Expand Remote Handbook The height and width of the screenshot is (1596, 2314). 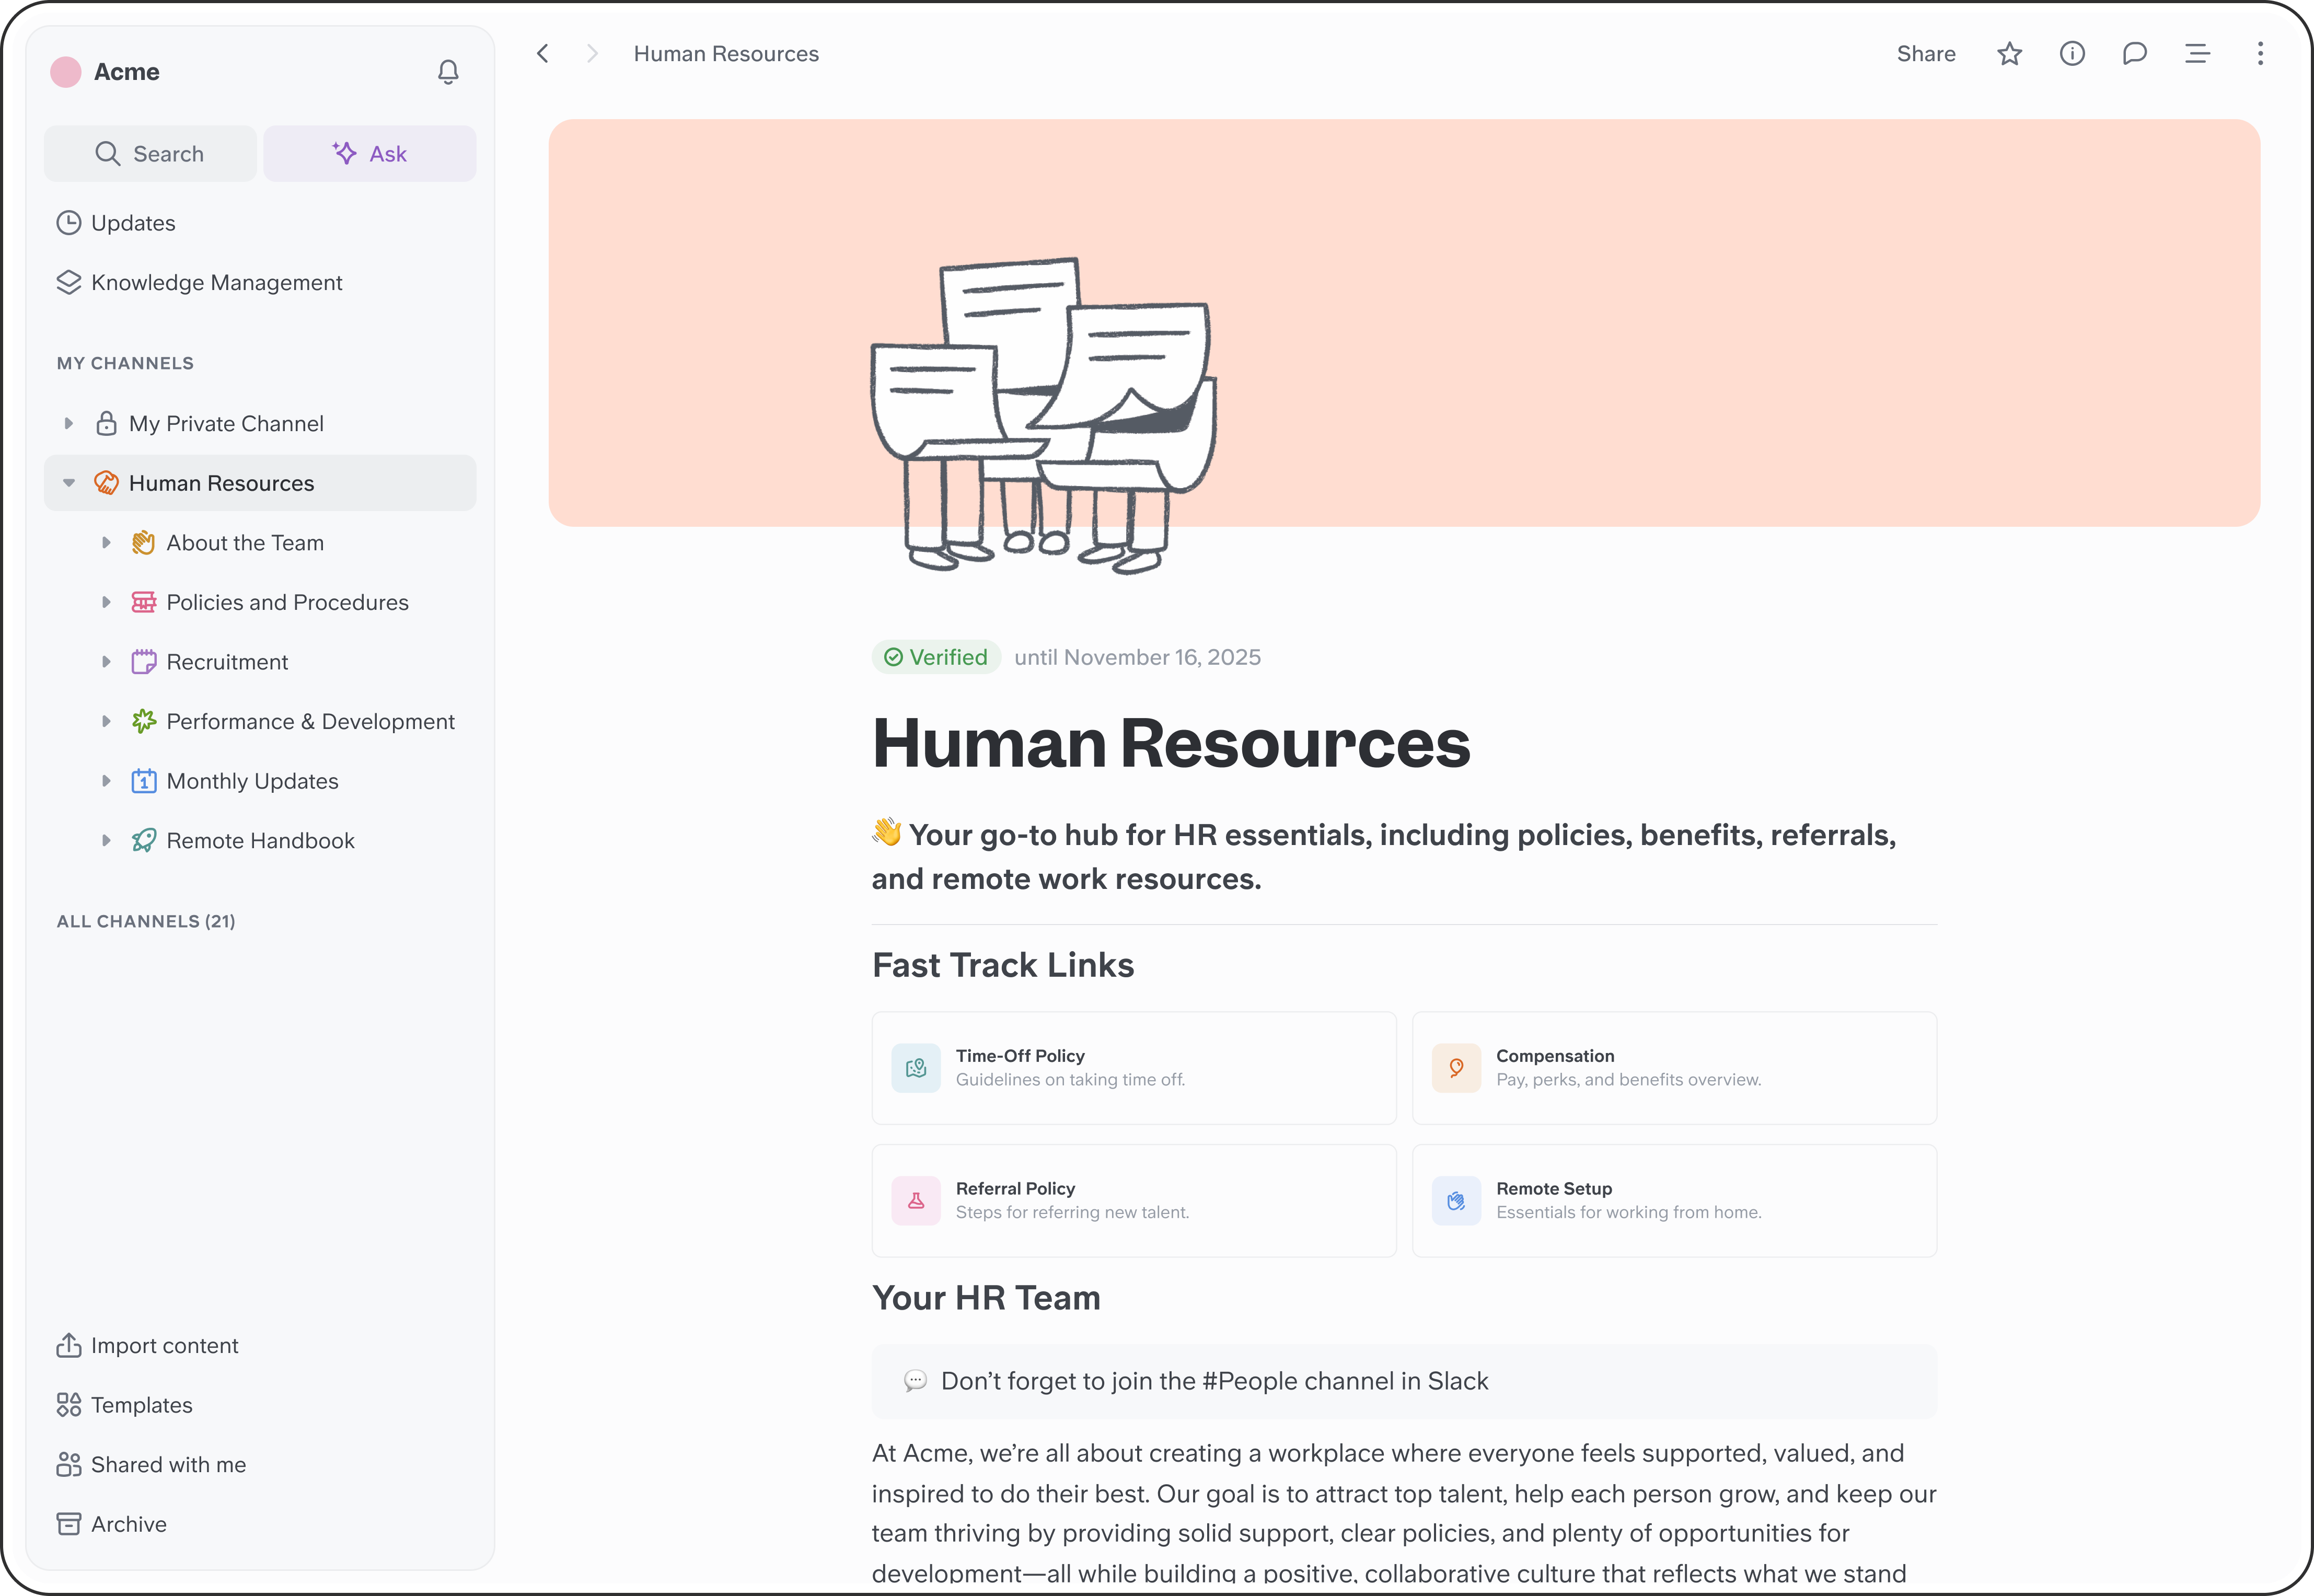point(106,840)
